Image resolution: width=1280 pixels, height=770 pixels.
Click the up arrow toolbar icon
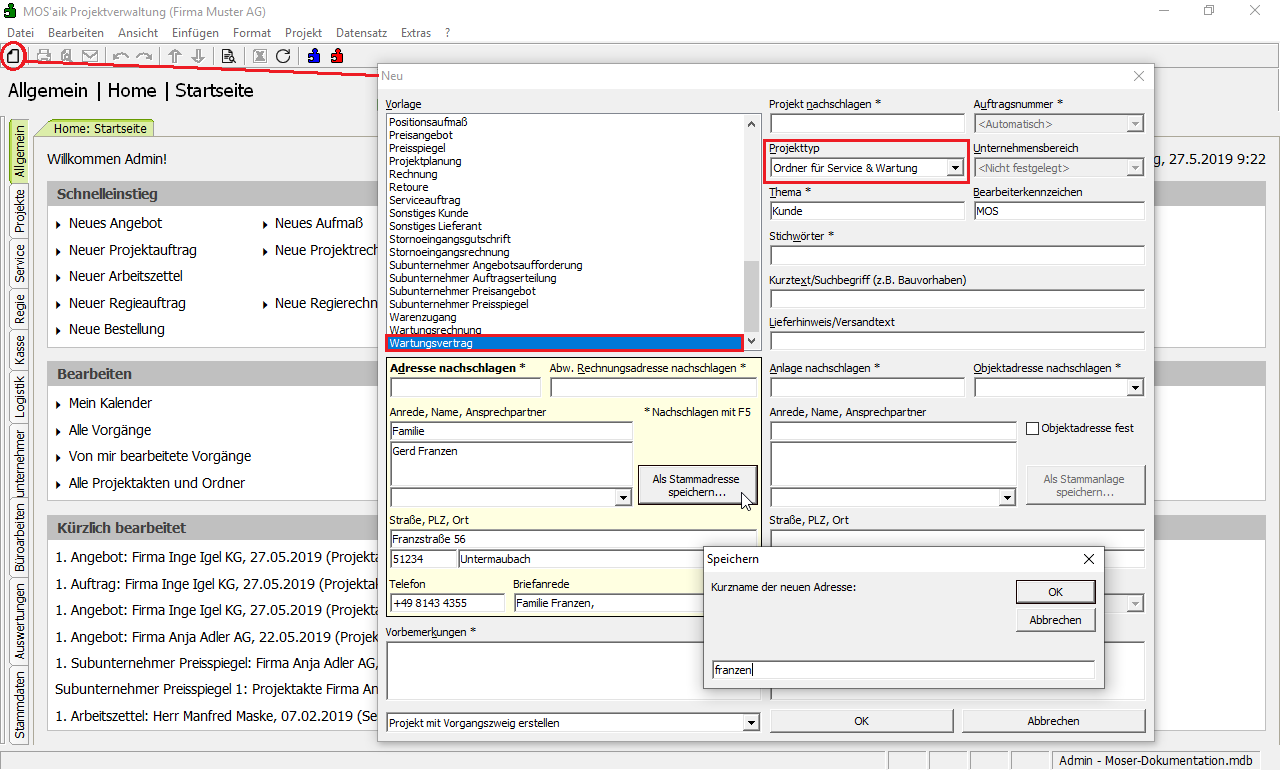[x=174, y=56]
